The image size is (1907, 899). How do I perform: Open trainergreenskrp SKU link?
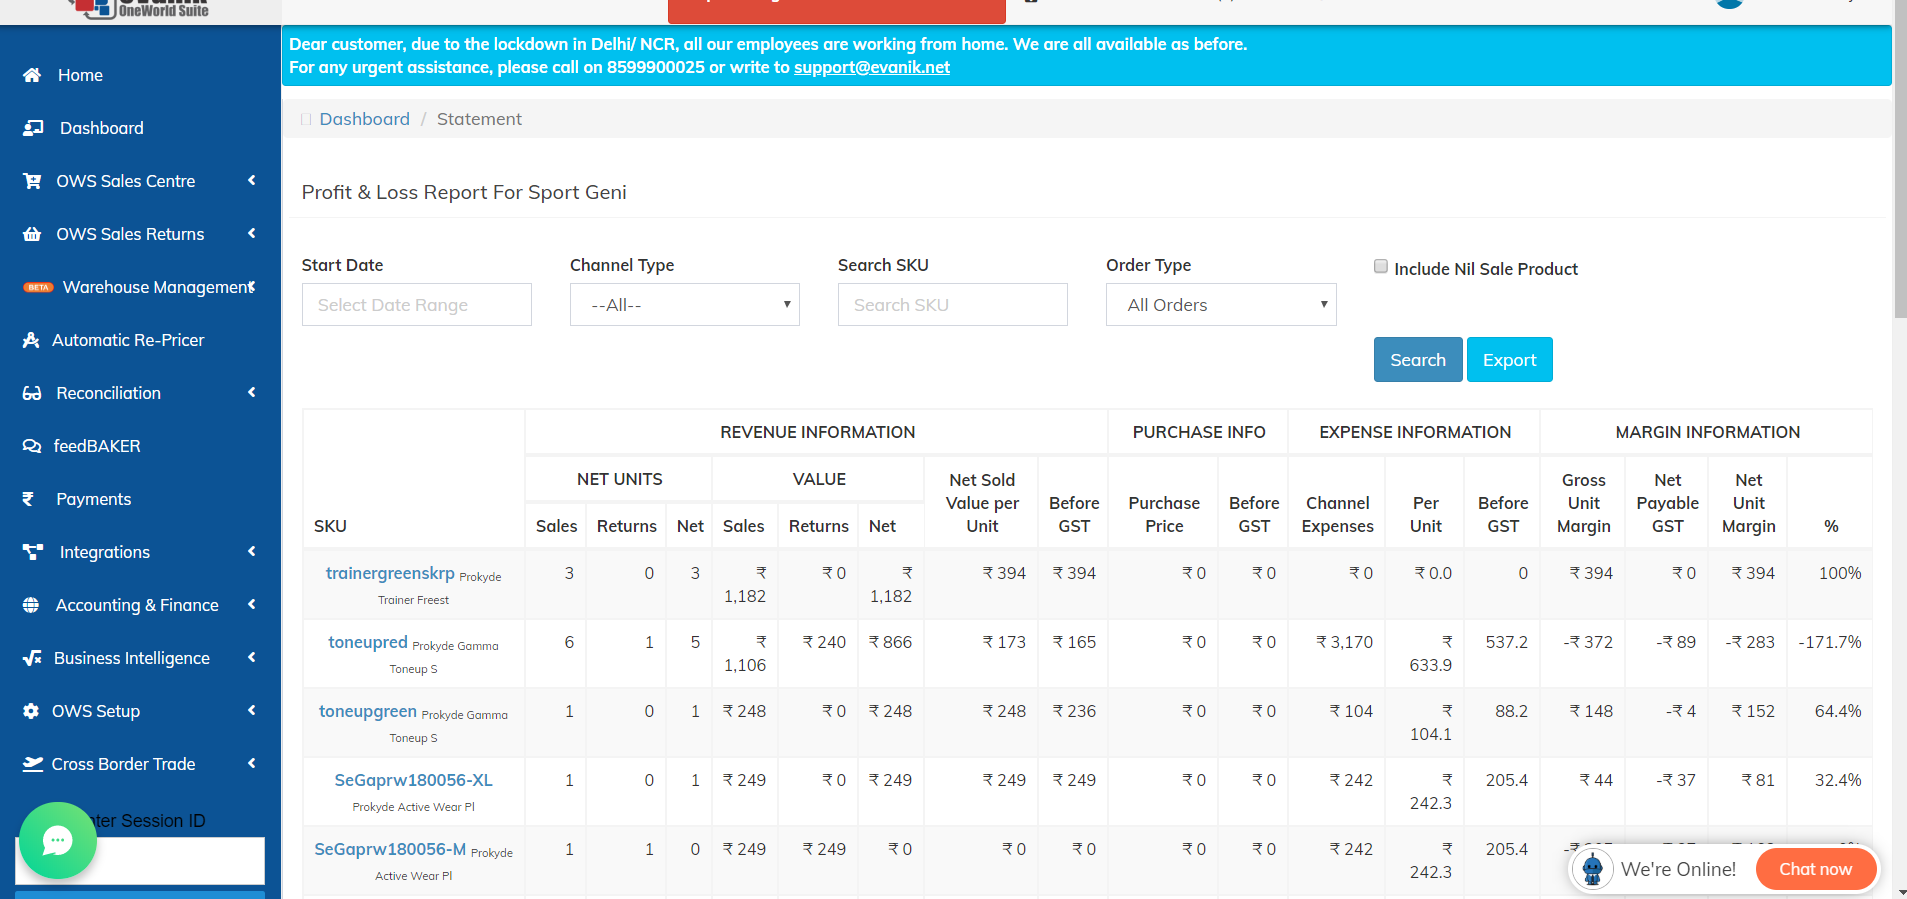pos(390,573)
